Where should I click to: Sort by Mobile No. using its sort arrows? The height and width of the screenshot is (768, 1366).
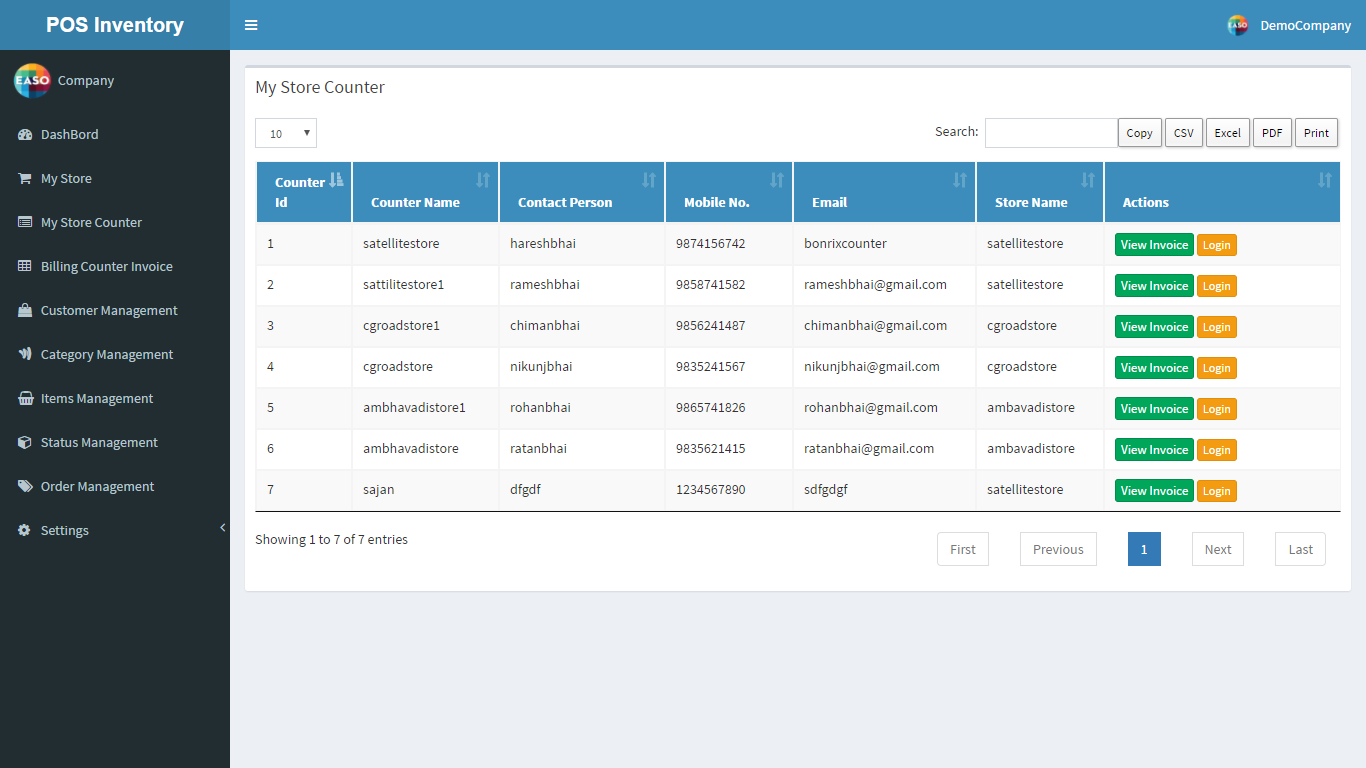tap(777, 180)
